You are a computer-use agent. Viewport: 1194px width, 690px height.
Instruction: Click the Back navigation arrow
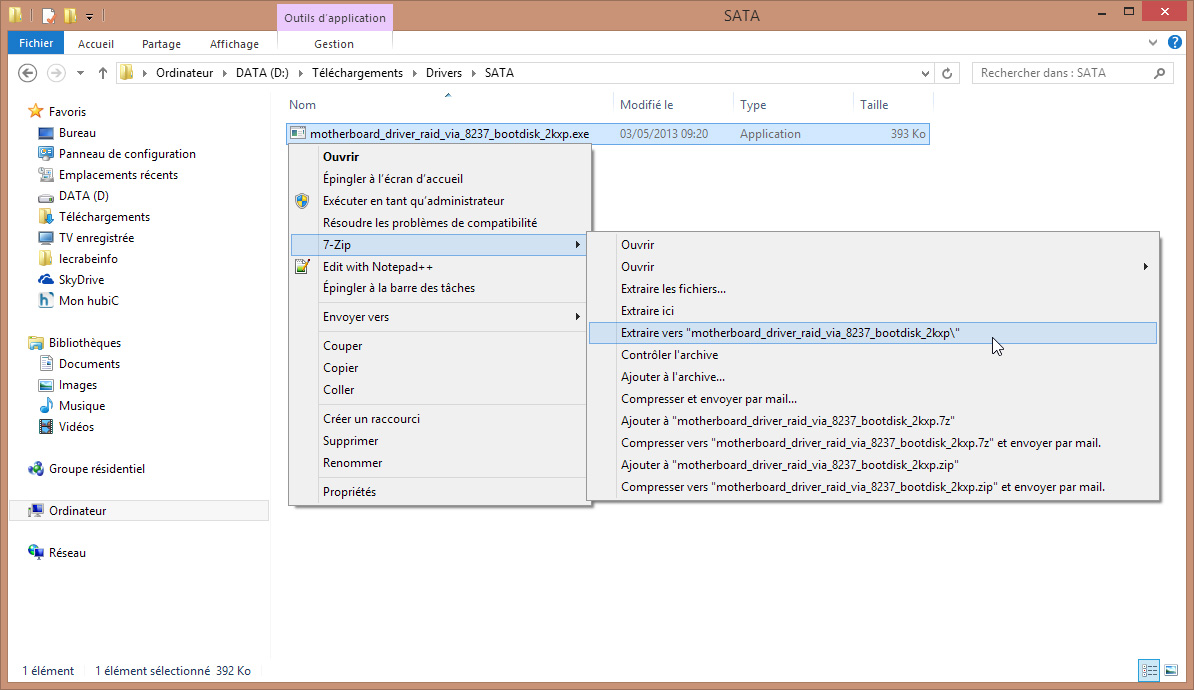pyautogui.click(x=27, y=73)
